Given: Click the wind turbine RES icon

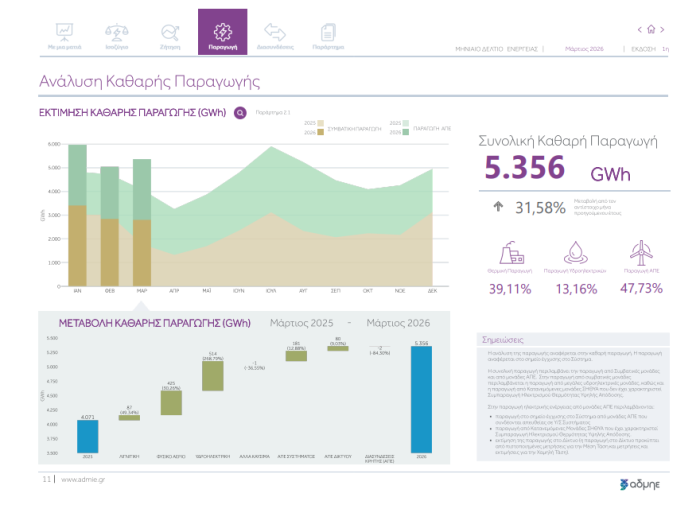Looking at the screenshot, I should [641, 251].
